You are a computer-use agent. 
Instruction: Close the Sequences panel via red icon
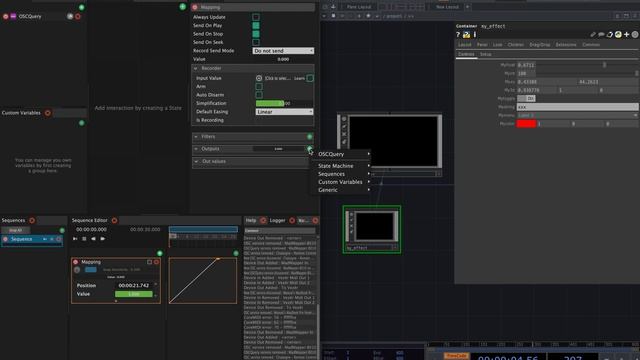click(32, 220)
